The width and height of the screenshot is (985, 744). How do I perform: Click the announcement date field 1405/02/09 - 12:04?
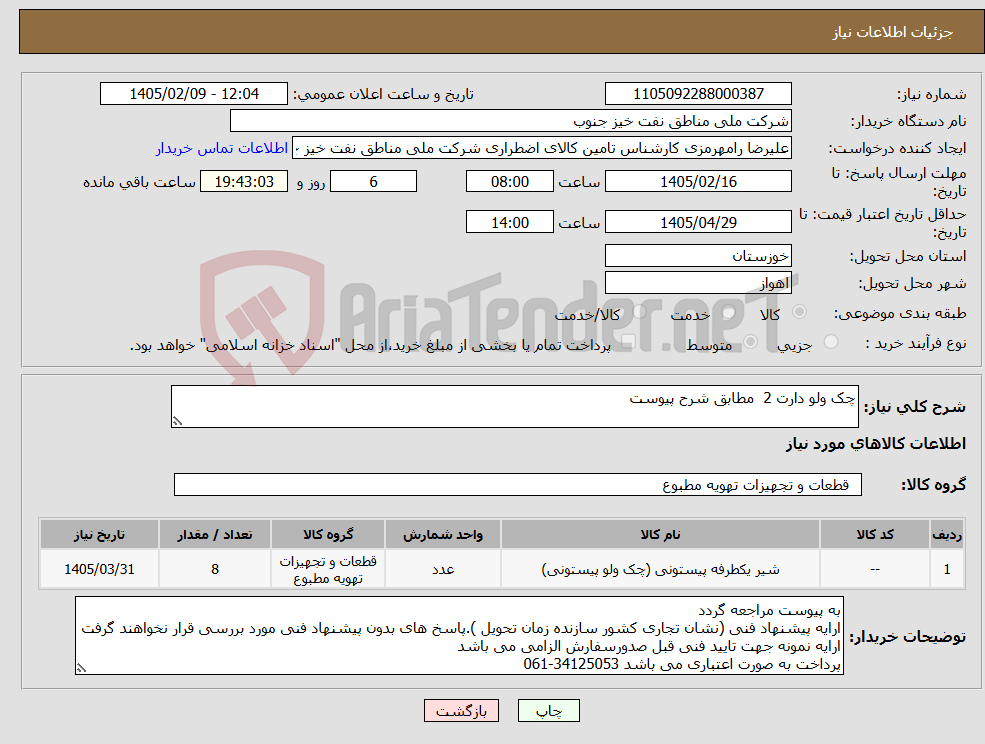193,94
